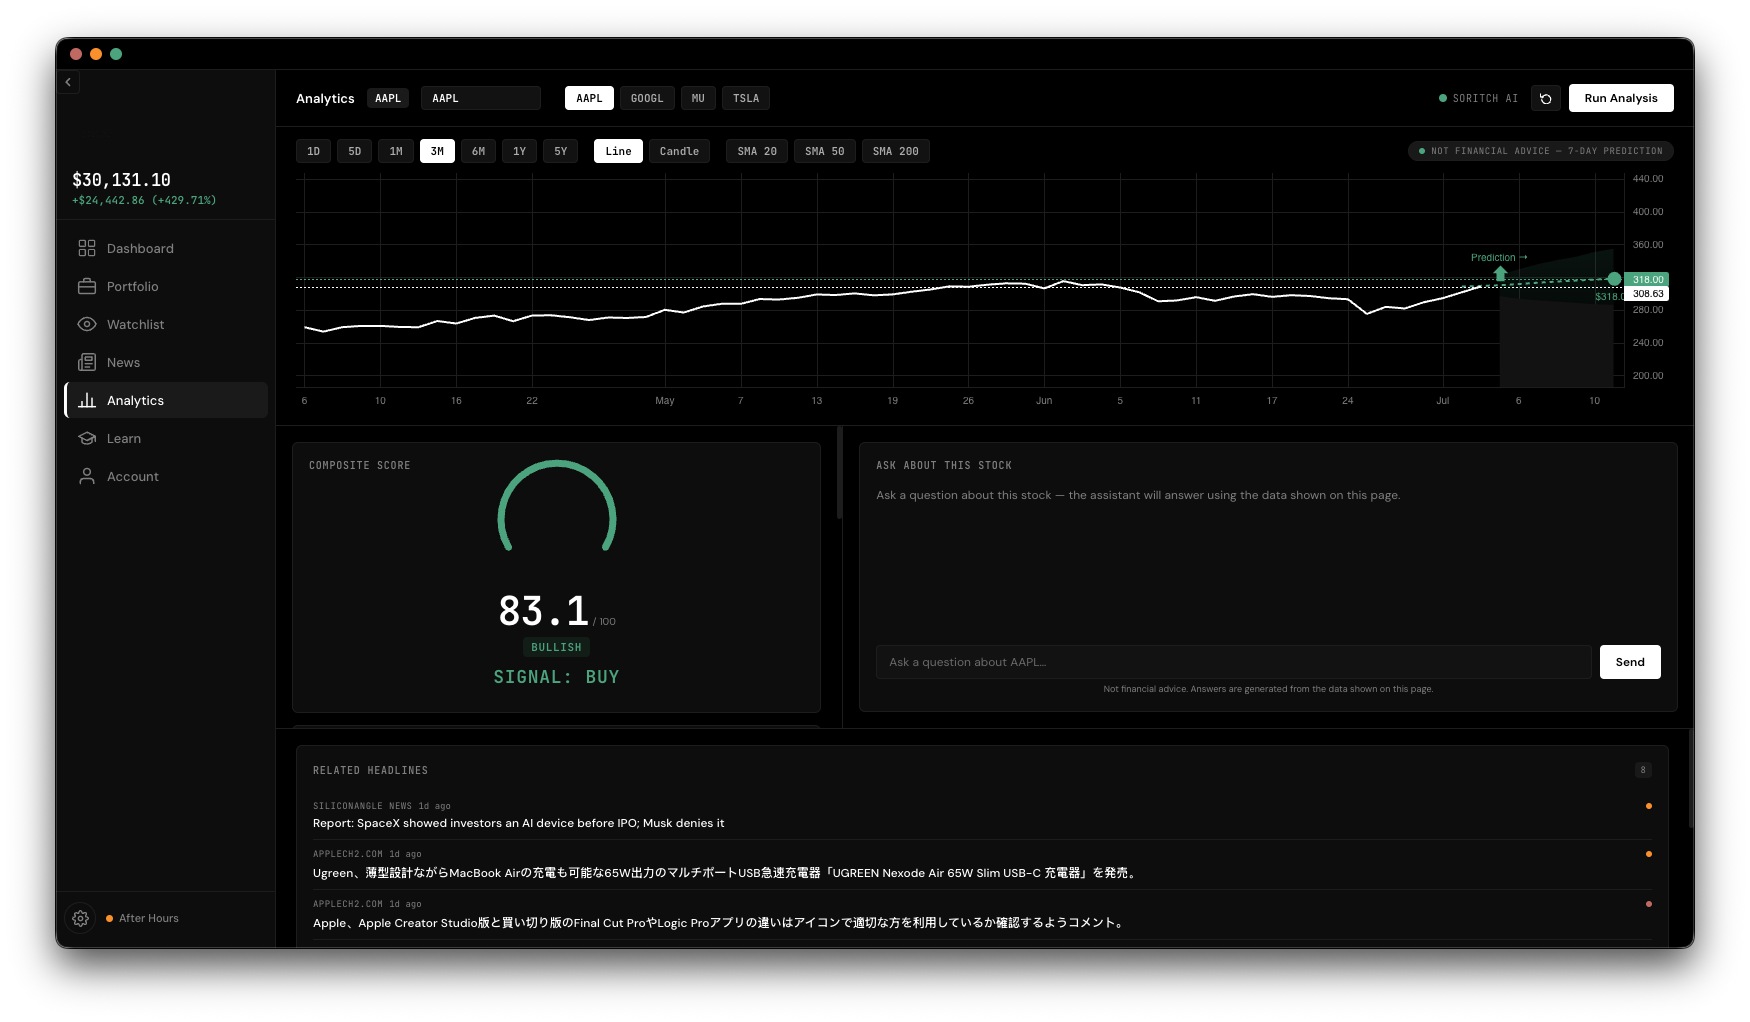Select the 1D time range
1750x1022 pixels.
tap(313, 151)
